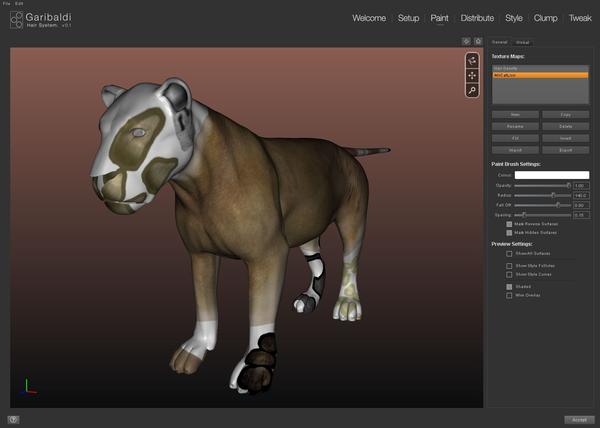Viewport: 600px width, 428px height.
Task: Click the Opacity value field
Action: [x=581, y=186]
